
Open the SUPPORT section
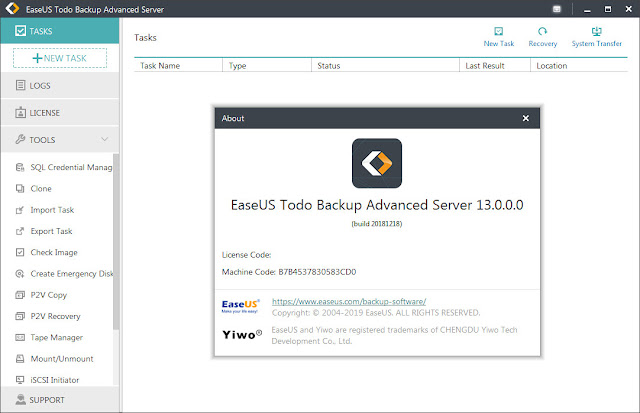60,400
